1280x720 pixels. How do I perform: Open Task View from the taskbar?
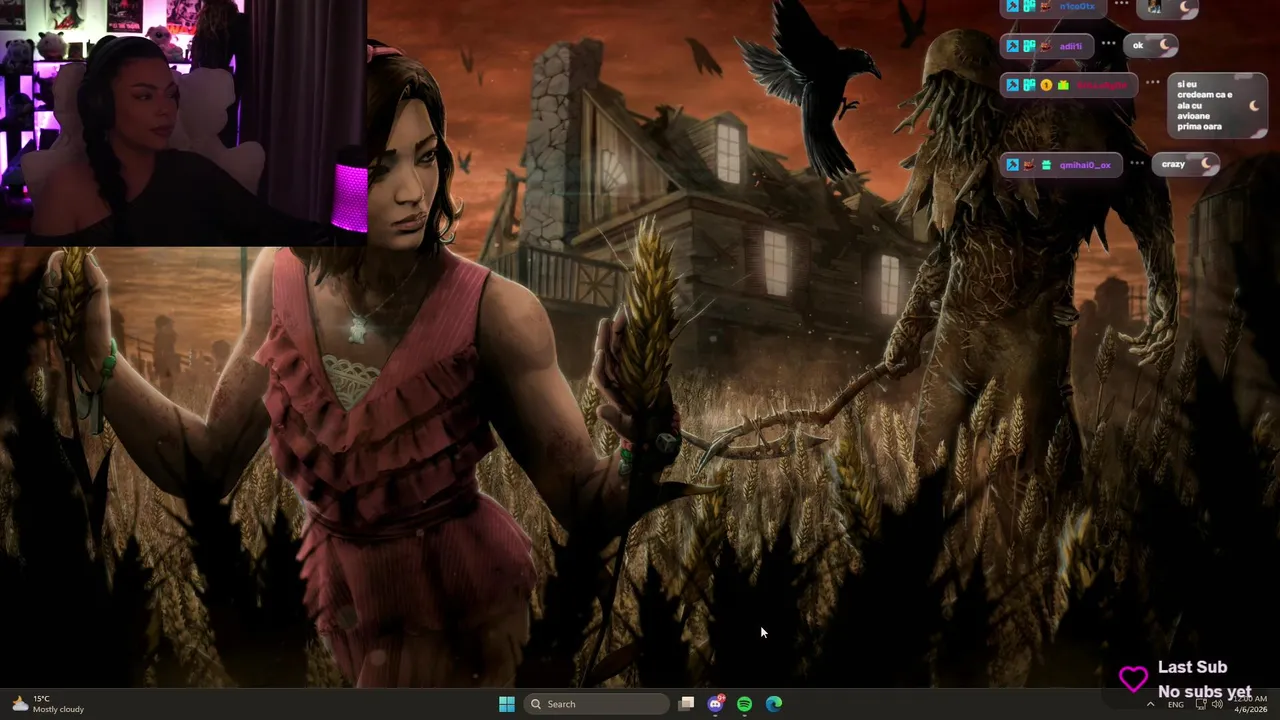(x=686, y=704)
